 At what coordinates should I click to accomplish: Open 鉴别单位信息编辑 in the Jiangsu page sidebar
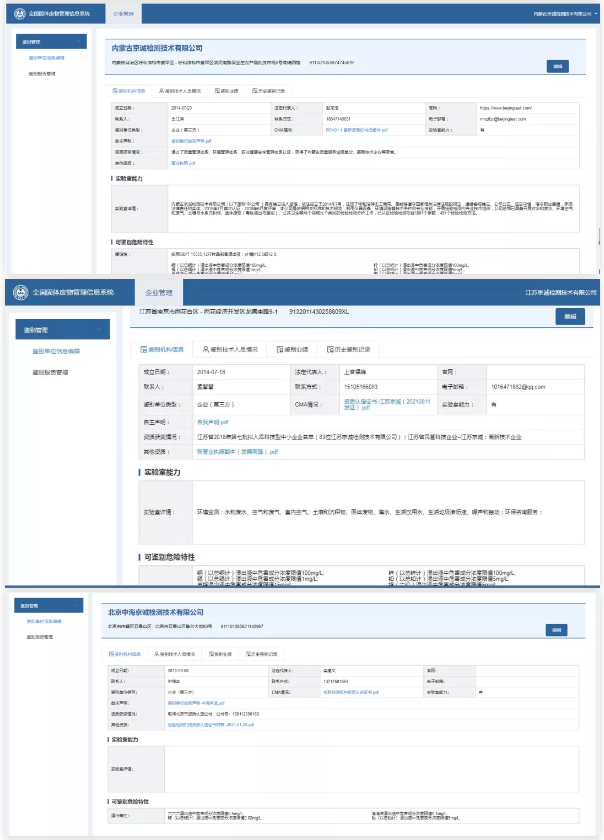pos(56,351)
